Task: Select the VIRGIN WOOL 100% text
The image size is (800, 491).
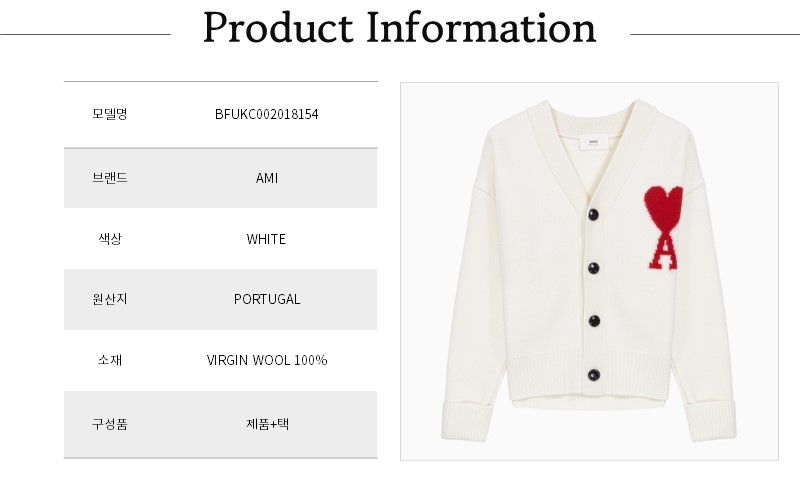Action: point(266,360)
